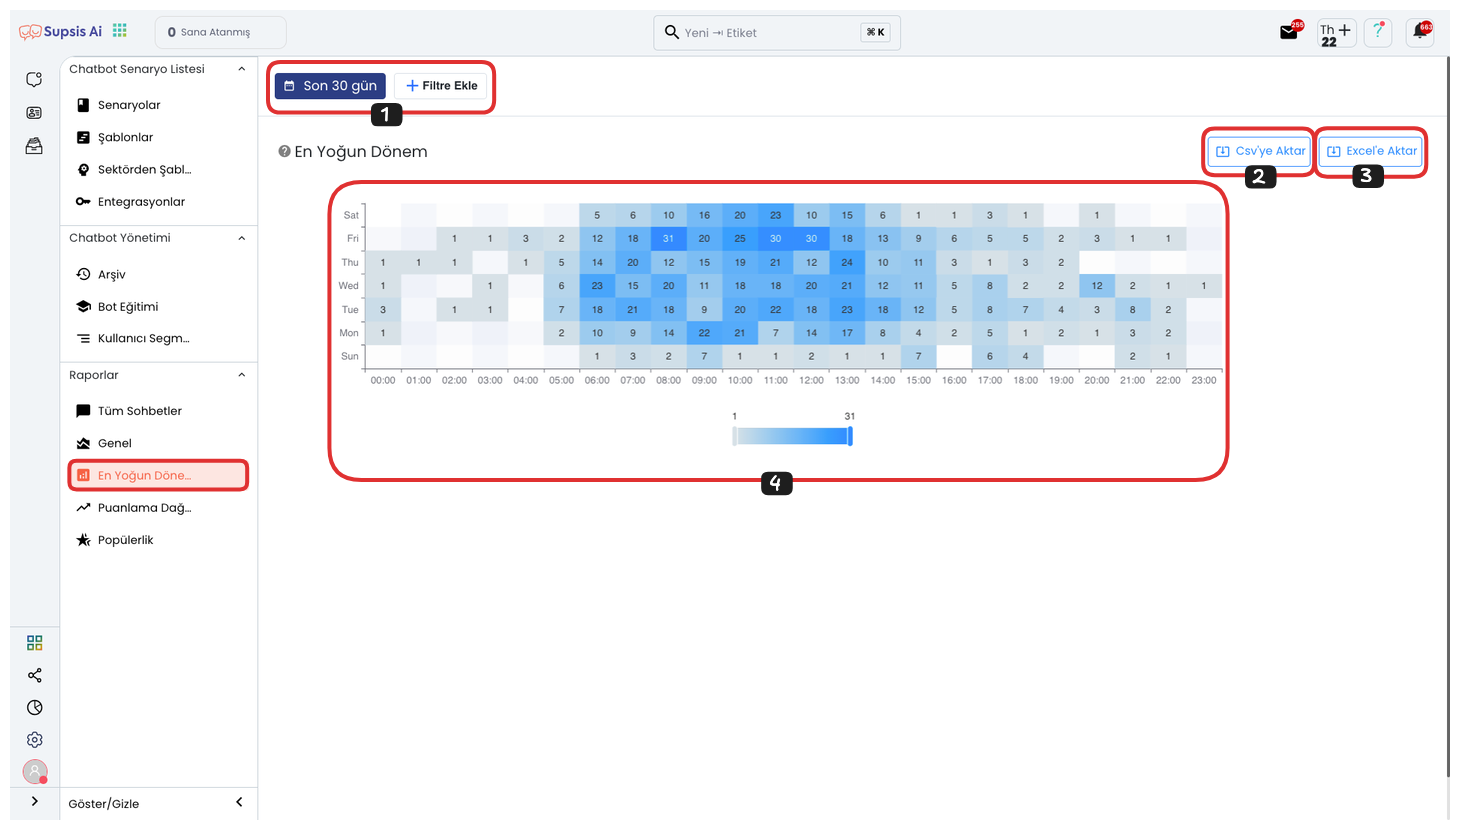Image resolution: width=1460 pixels, height=830 pixels.
Task: Open Puanlama Dağılımı report menu item
Action: 144,508
